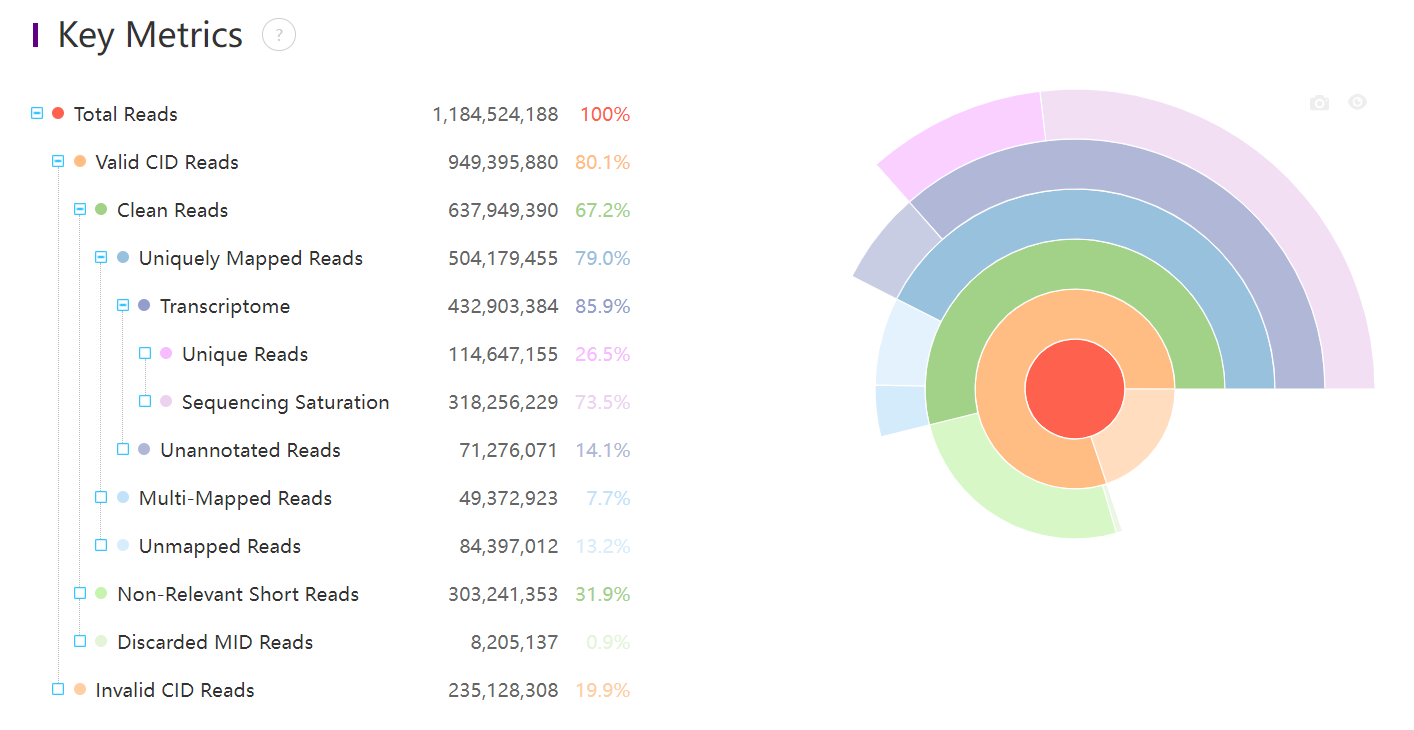Screen dimensions: 1414x730
Task: Click the Unannotated Reads row box
Action: coord(123,449)
